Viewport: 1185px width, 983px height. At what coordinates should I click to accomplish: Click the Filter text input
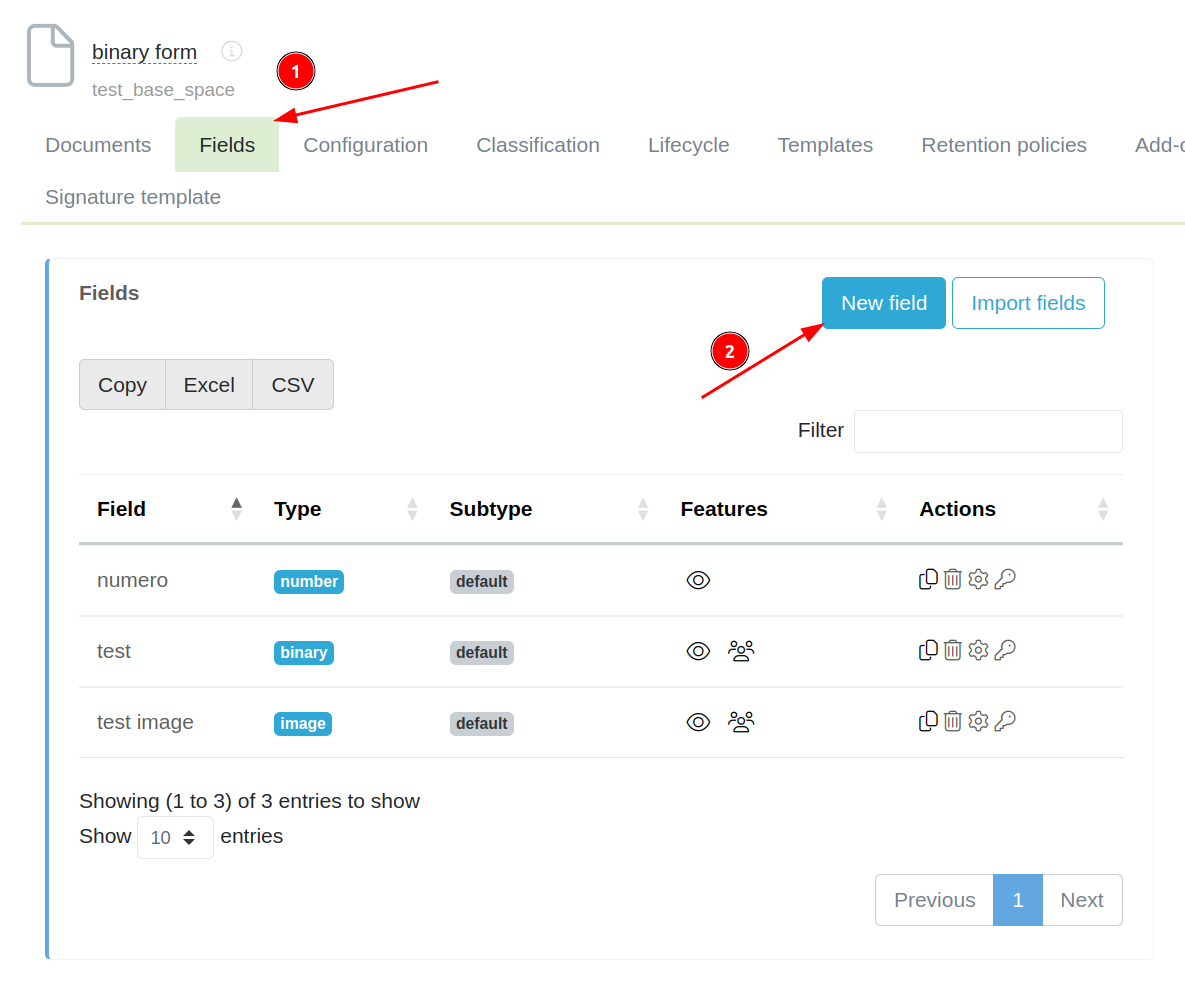click(987, 431)
